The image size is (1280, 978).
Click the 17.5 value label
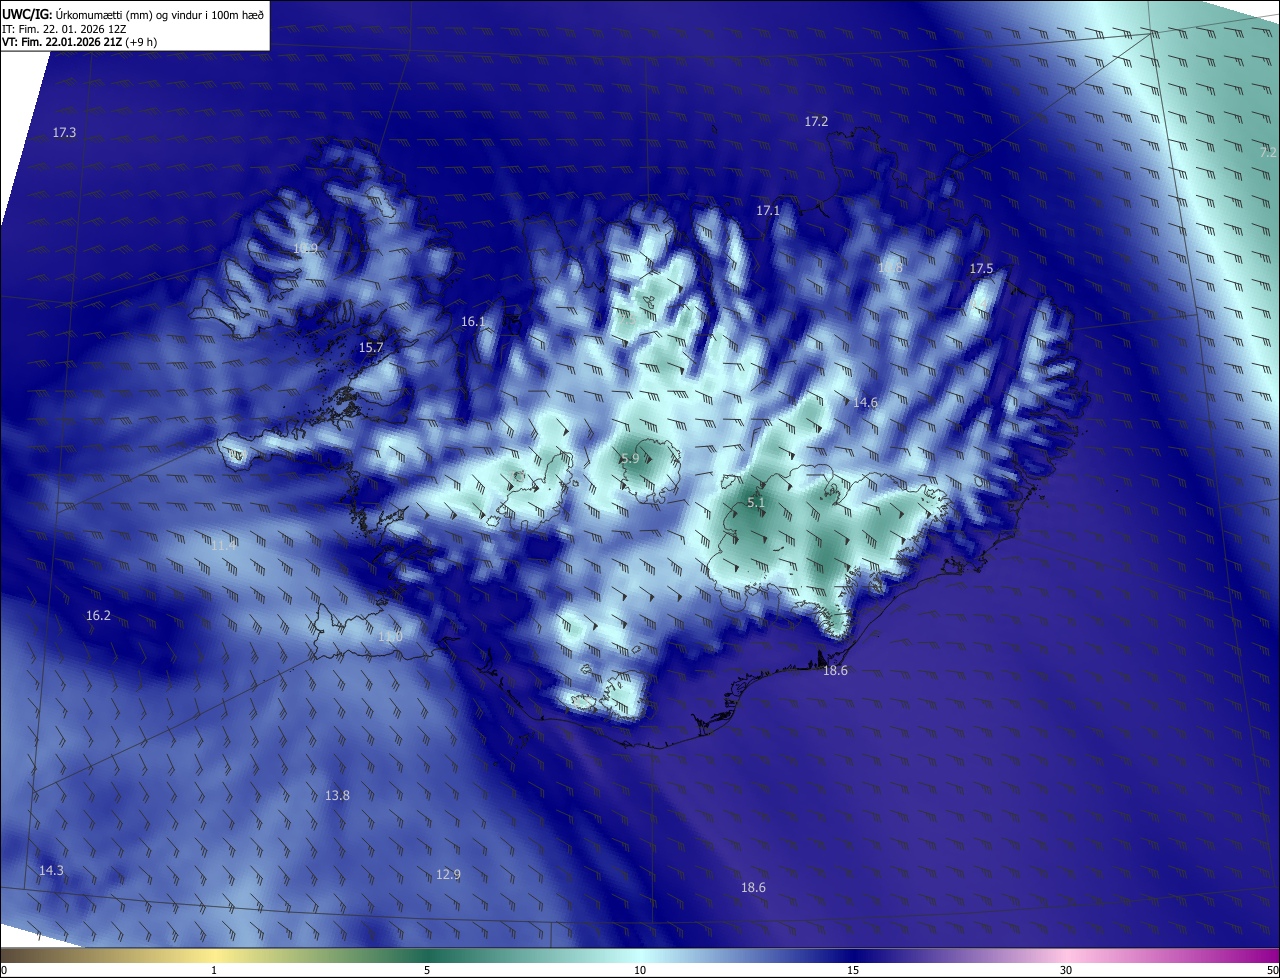[x=981, y=268]
